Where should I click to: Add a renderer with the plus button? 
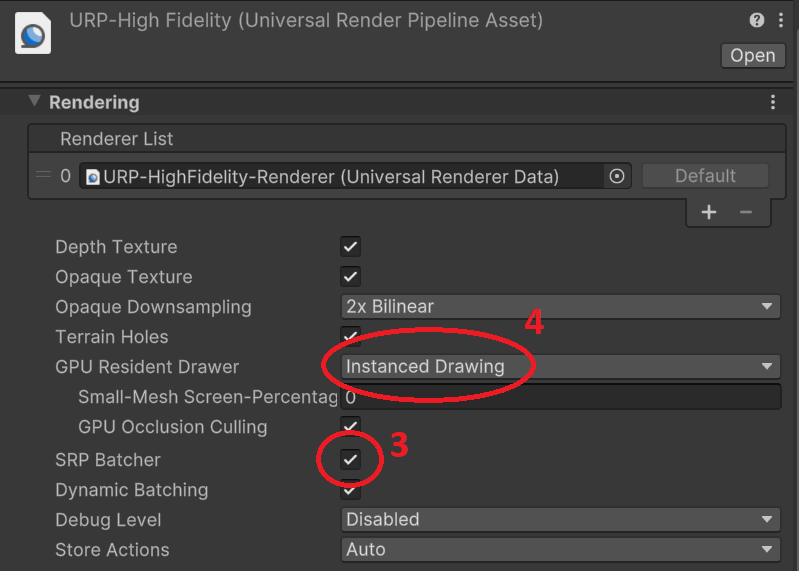click(708, 212)
